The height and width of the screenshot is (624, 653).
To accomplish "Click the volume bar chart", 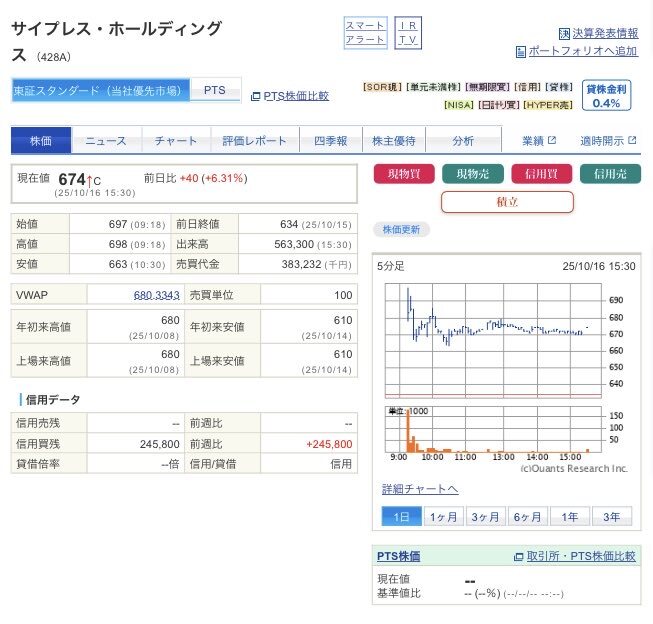I will (493, 429).
